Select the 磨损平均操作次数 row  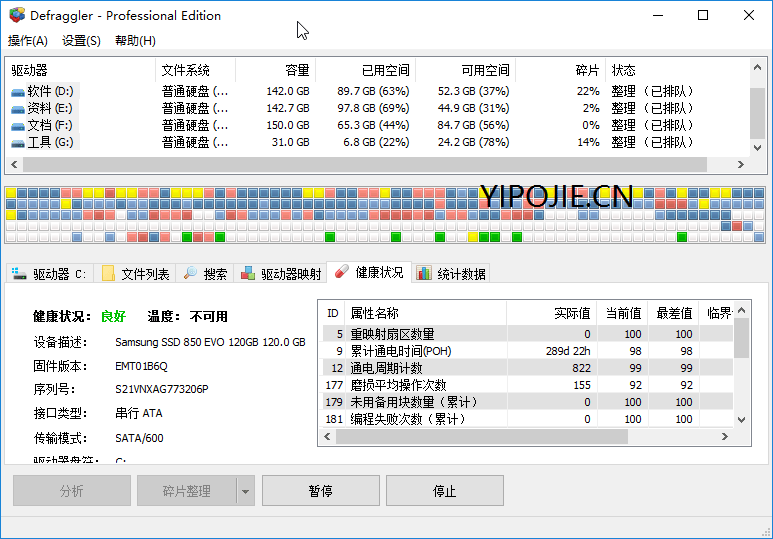527,385
